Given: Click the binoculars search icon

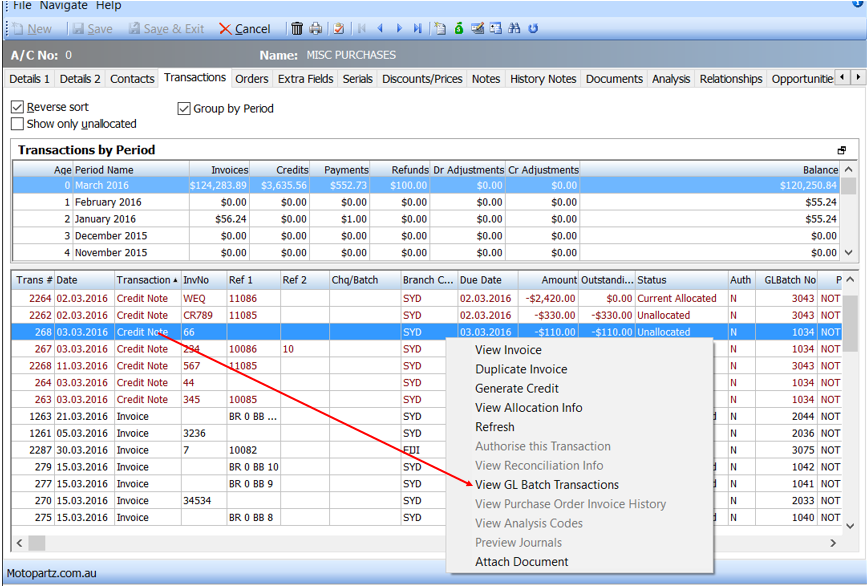Looking at the screenshot, I should click(514, 28).
